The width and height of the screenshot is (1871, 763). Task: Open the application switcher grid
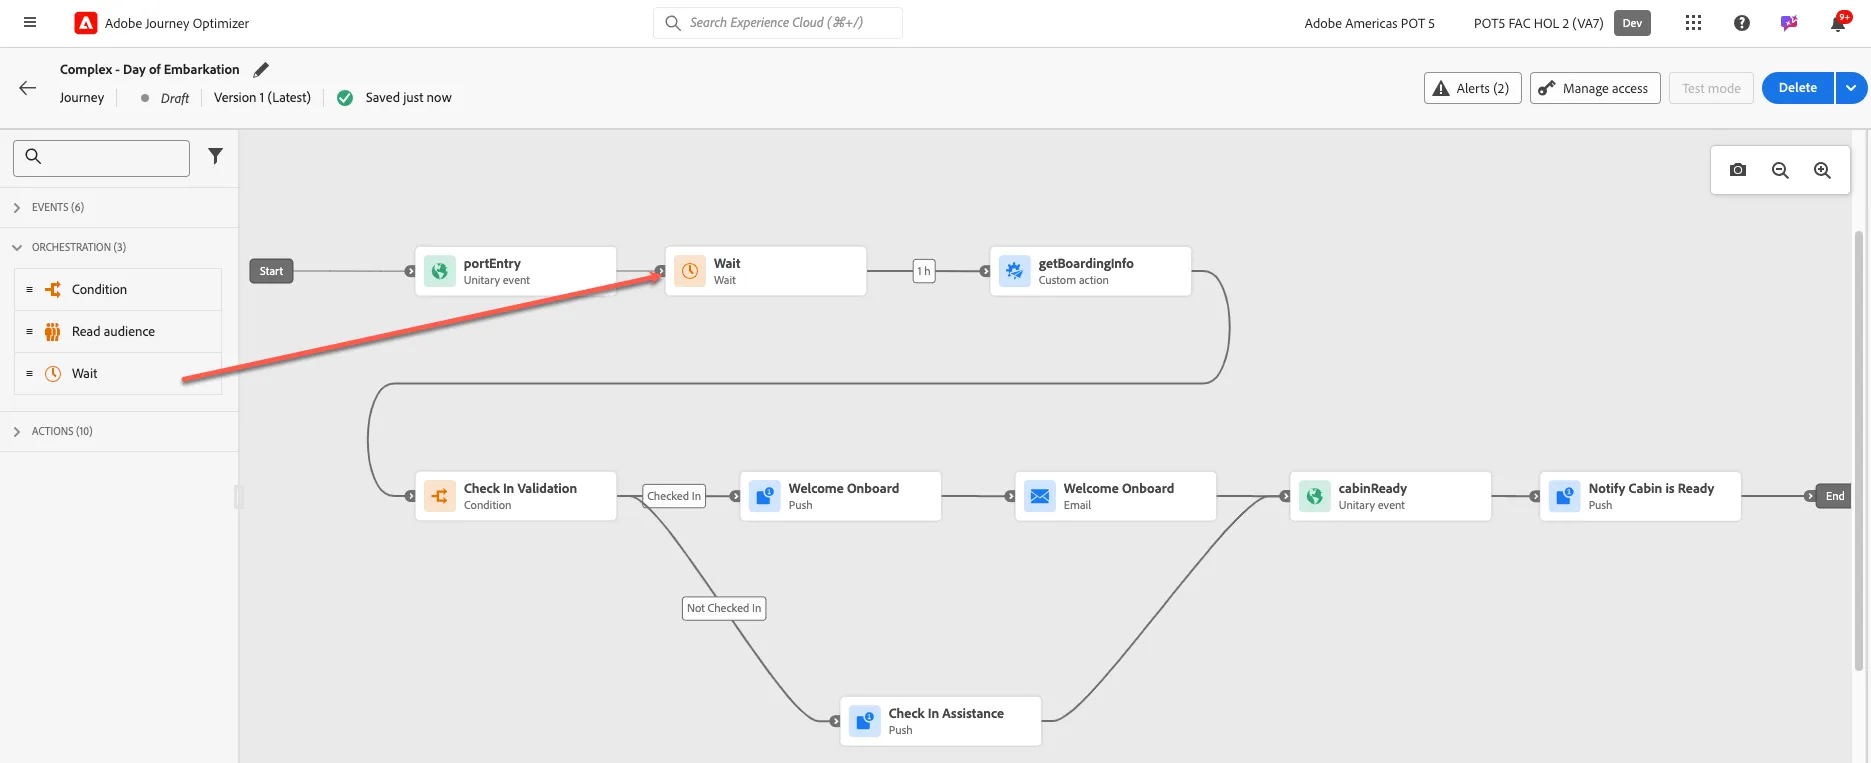1693,23
